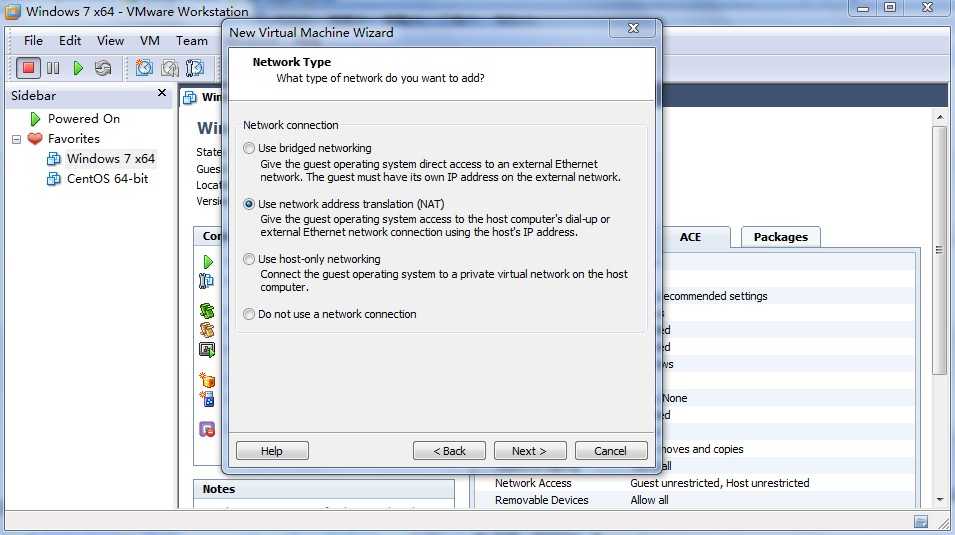Click 'Guest unrestricted, Host unrestricted' value
The height and width of the screenshot is (535, 955).
[719, 483]
